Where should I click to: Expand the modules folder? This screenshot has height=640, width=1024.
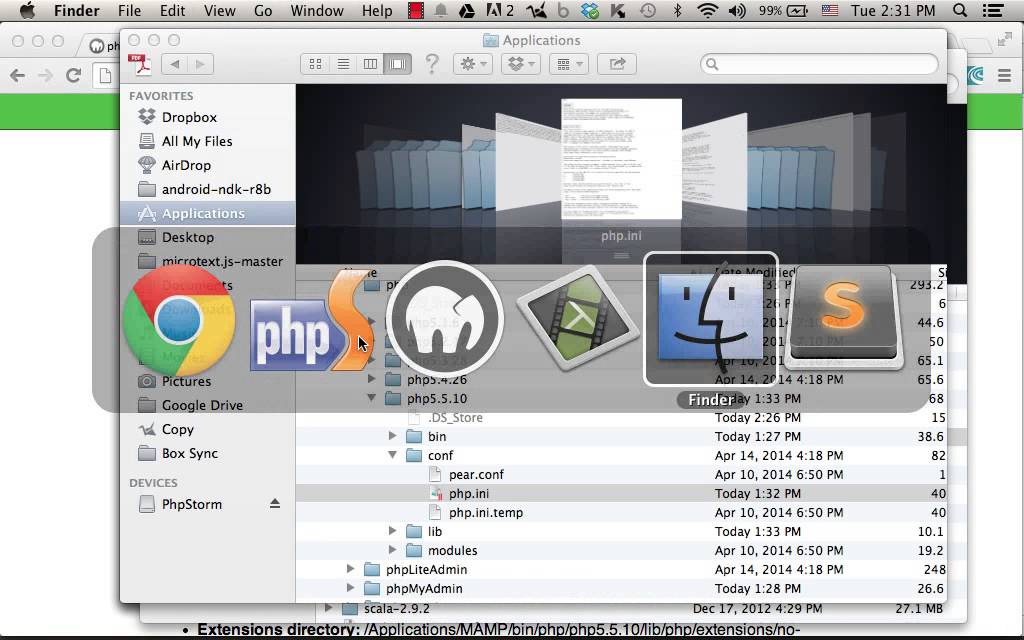tap(392, 550)
